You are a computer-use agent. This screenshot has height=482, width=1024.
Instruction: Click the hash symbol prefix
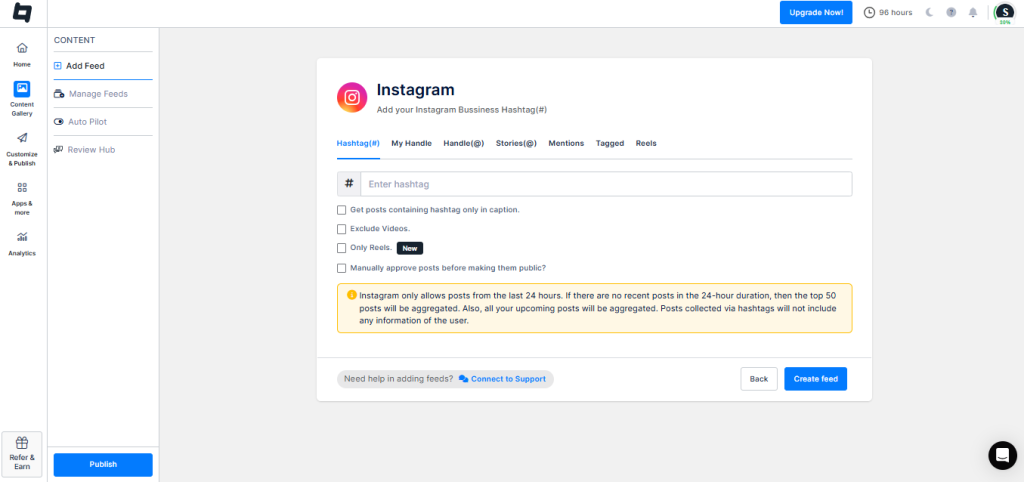[x=349, y=184]
